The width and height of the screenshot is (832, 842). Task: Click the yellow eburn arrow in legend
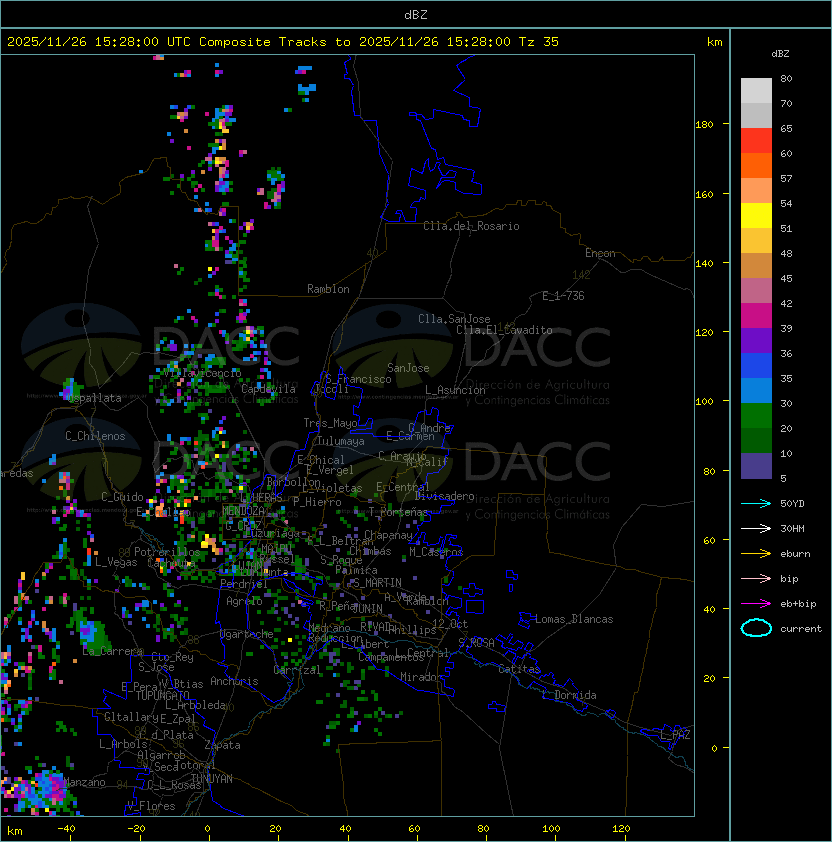(x=756, y=553)
